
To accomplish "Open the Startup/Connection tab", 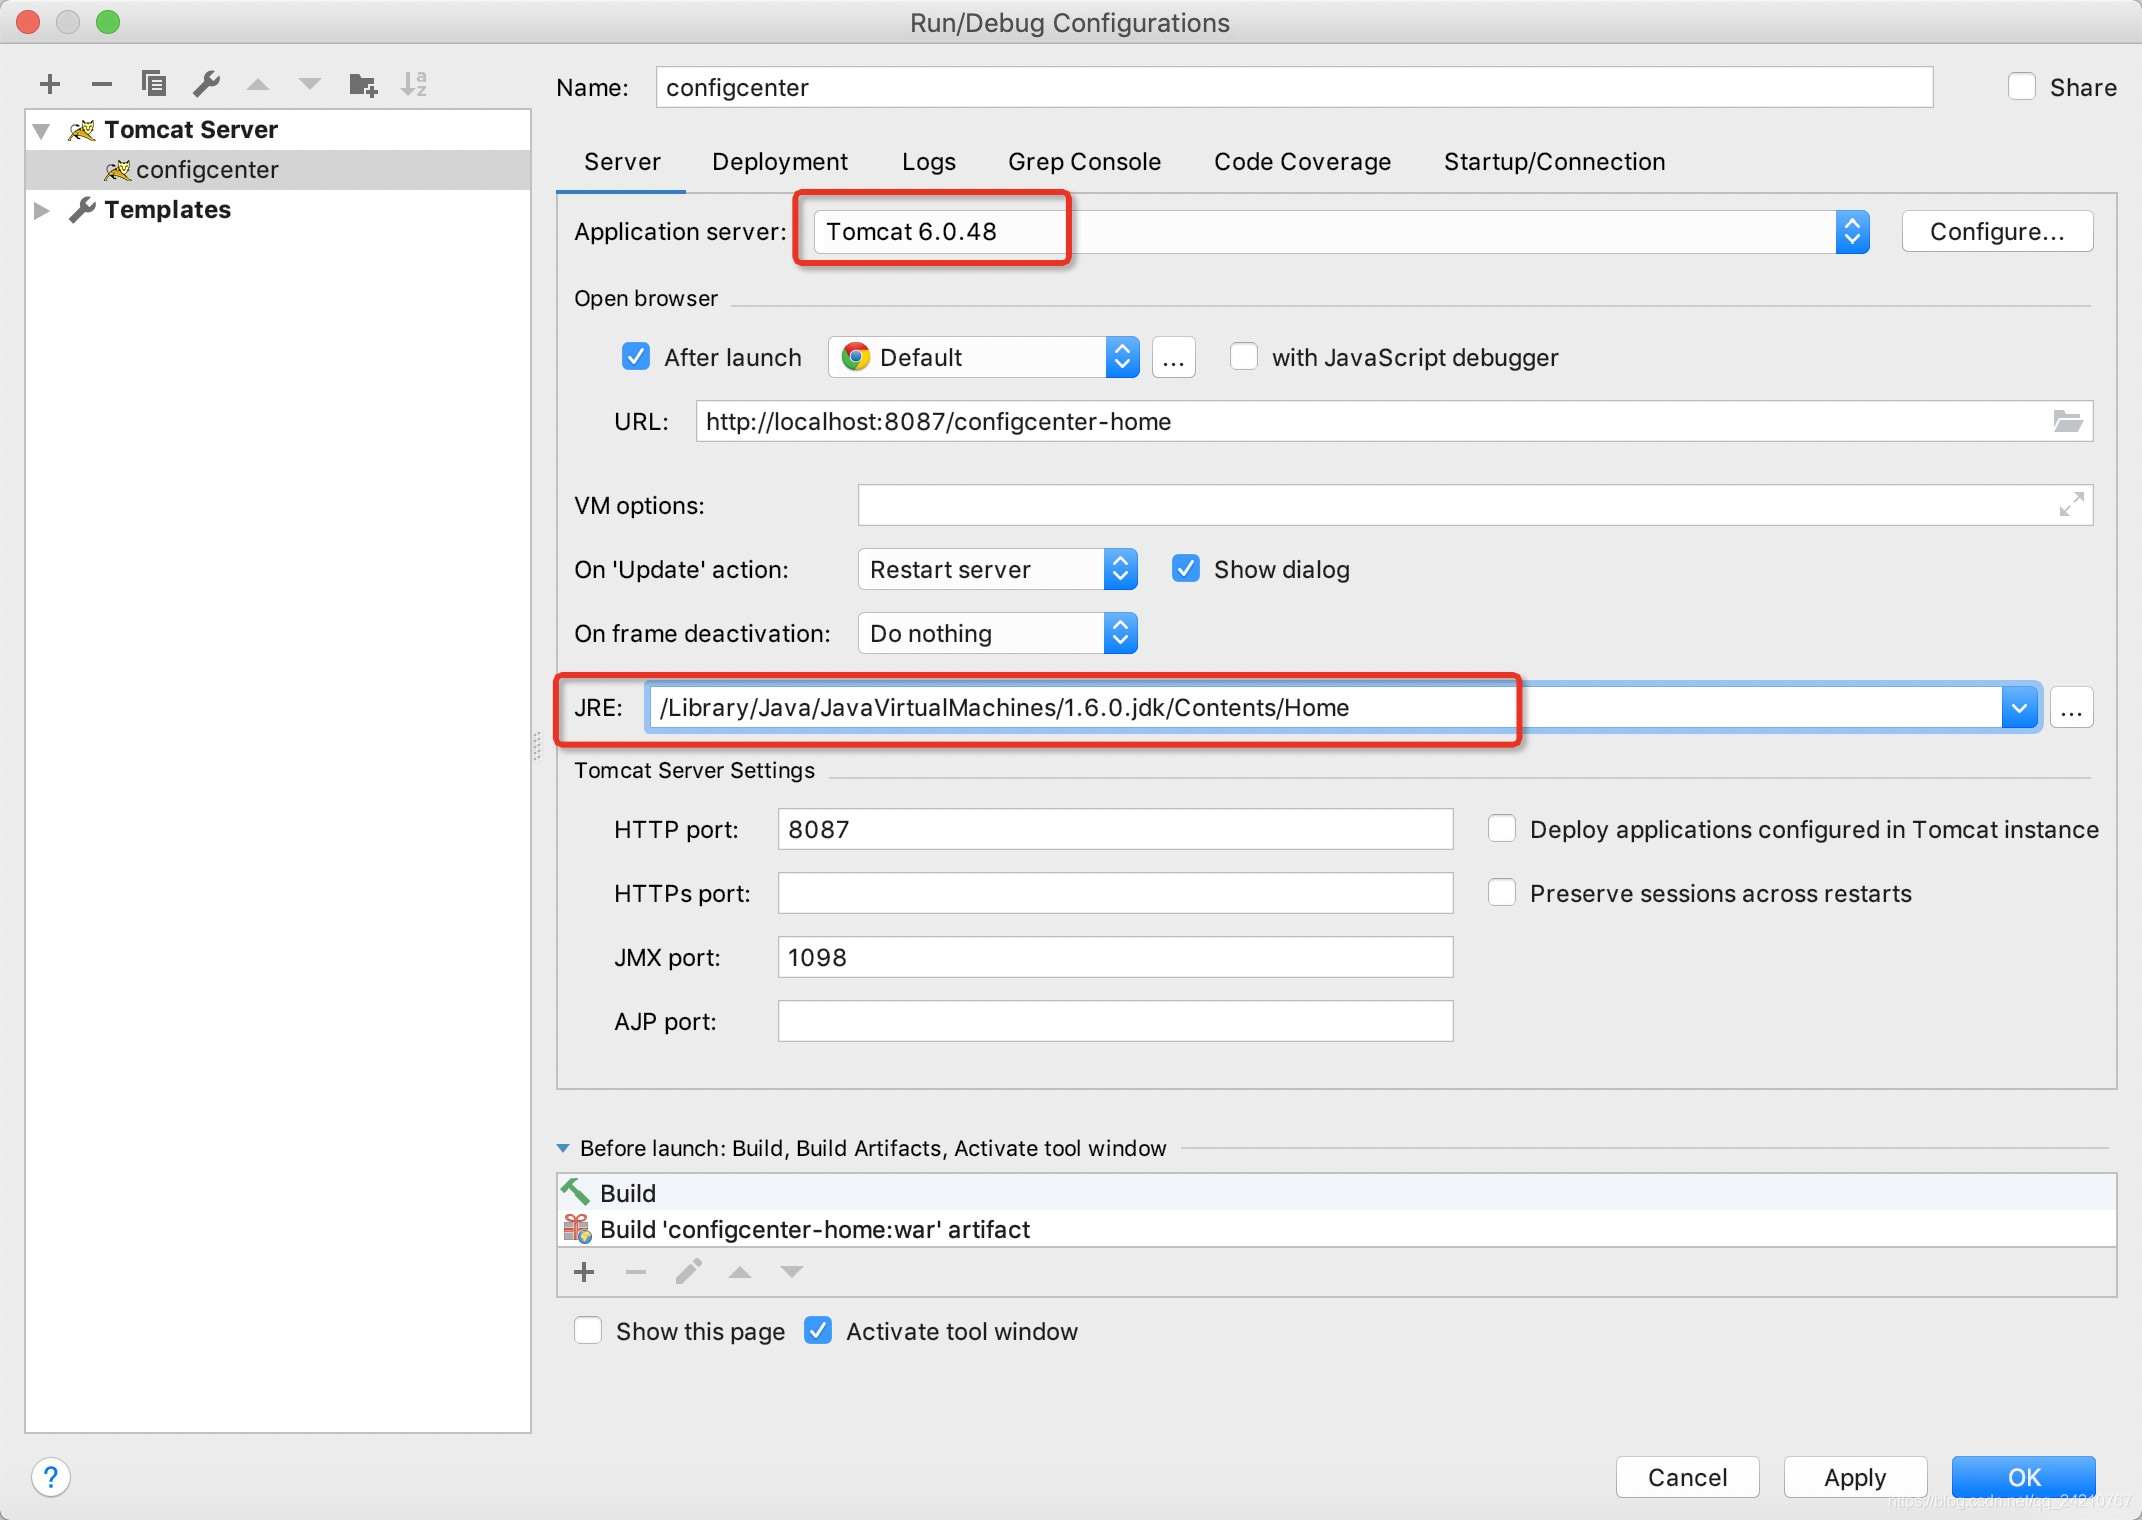I will (x=1554, y=162).
